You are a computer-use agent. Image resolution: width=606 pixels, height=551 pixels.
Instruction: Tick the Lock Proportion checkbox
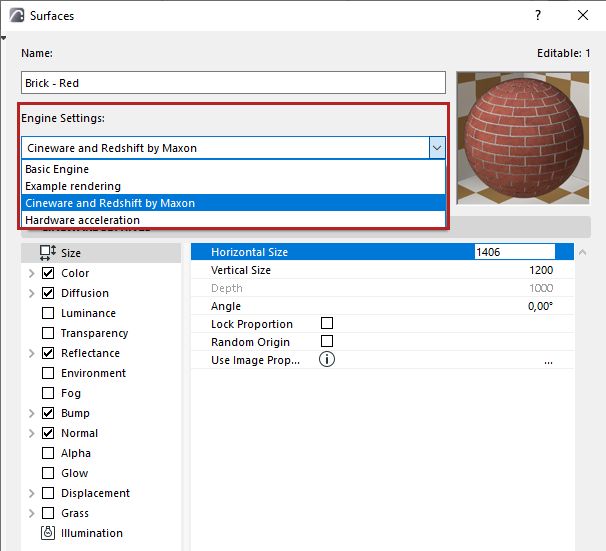point(327,323)
